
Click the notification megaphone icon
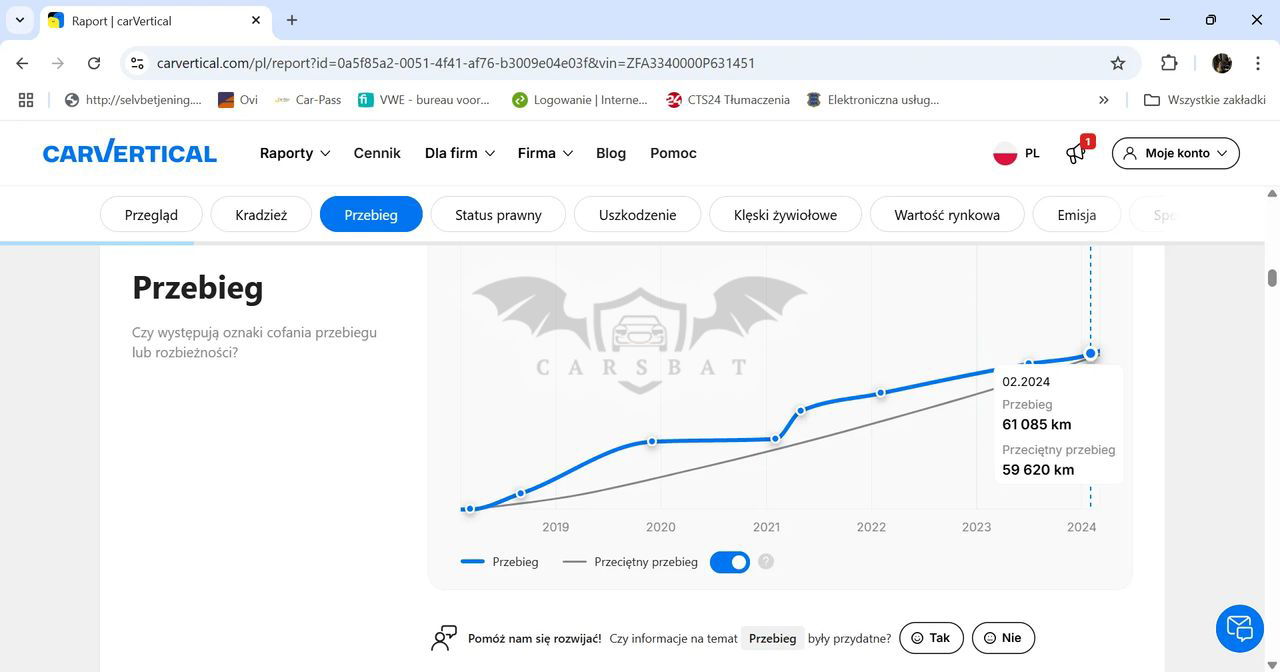point(1076,154)
